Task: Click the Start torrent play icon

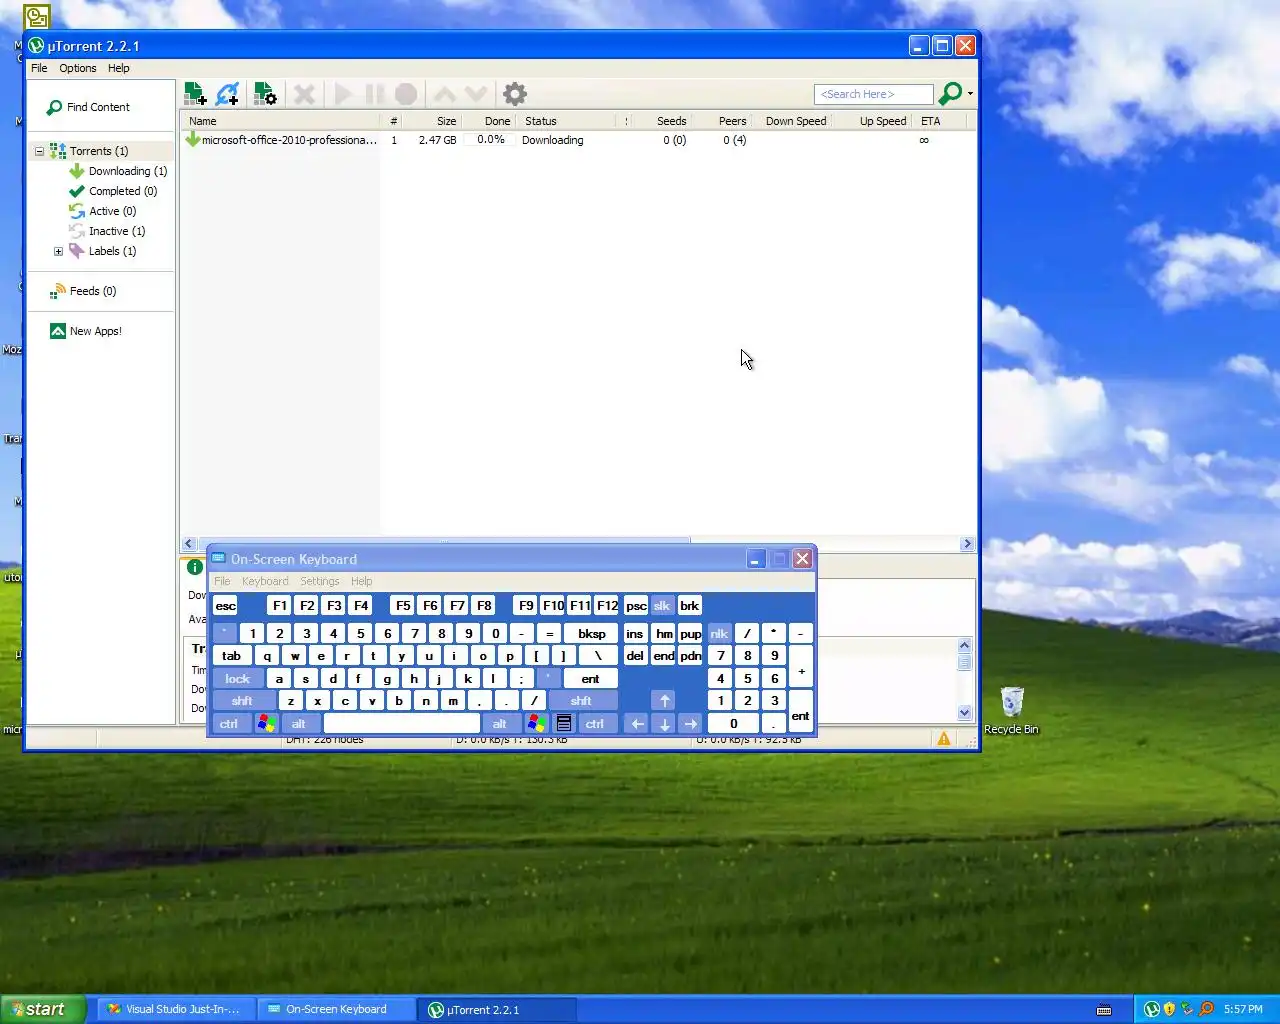Action: coord(343,94)
